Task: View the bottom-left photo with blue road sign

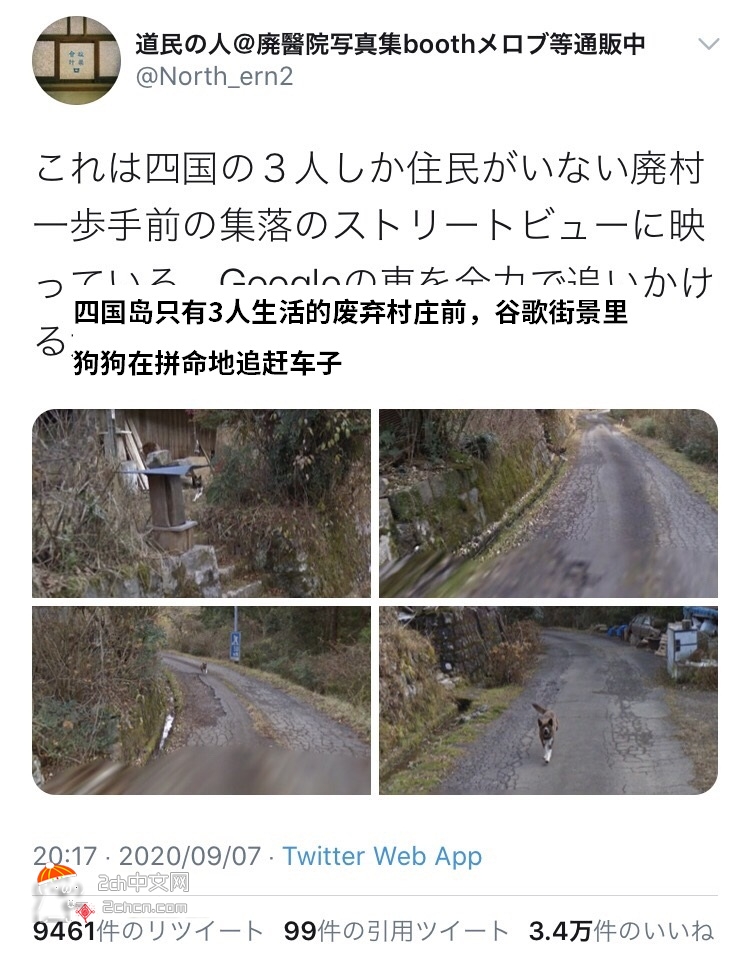Action: click(x=201, y=700)
